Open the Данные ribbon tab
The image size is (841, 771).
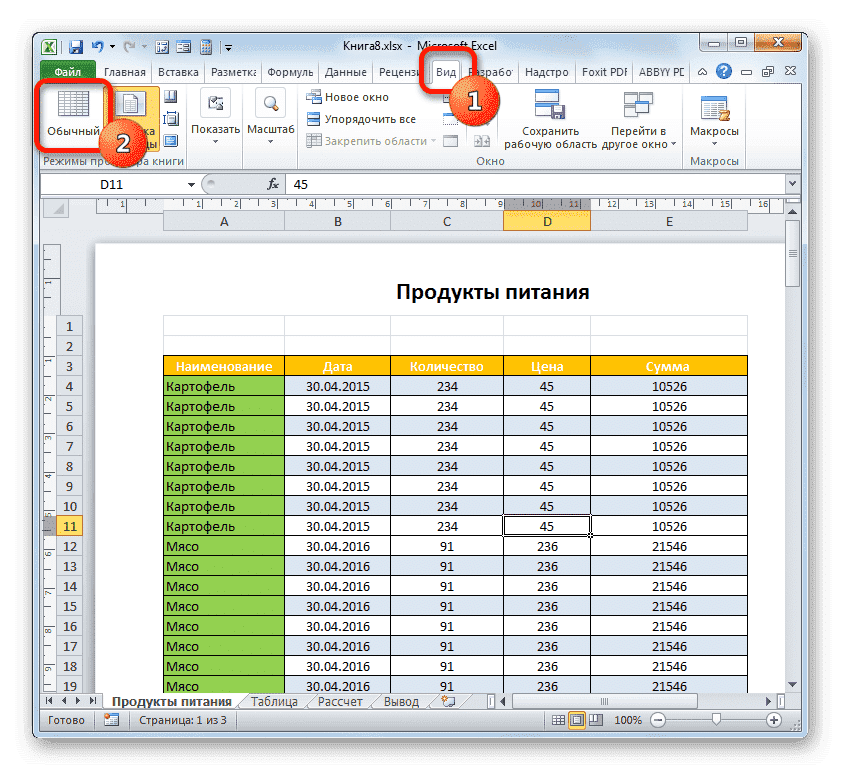click(345, 72)
